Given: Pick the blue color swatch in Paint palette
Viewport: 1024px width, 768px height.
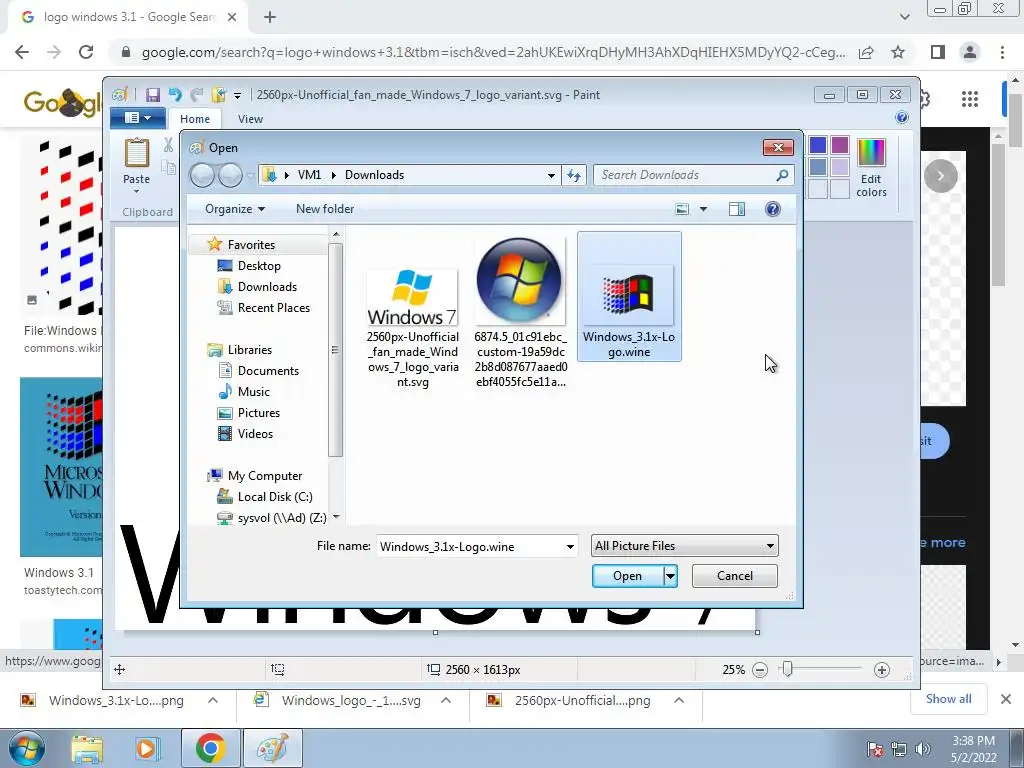Looking at the screenshot, I should (x=818, y=145).
